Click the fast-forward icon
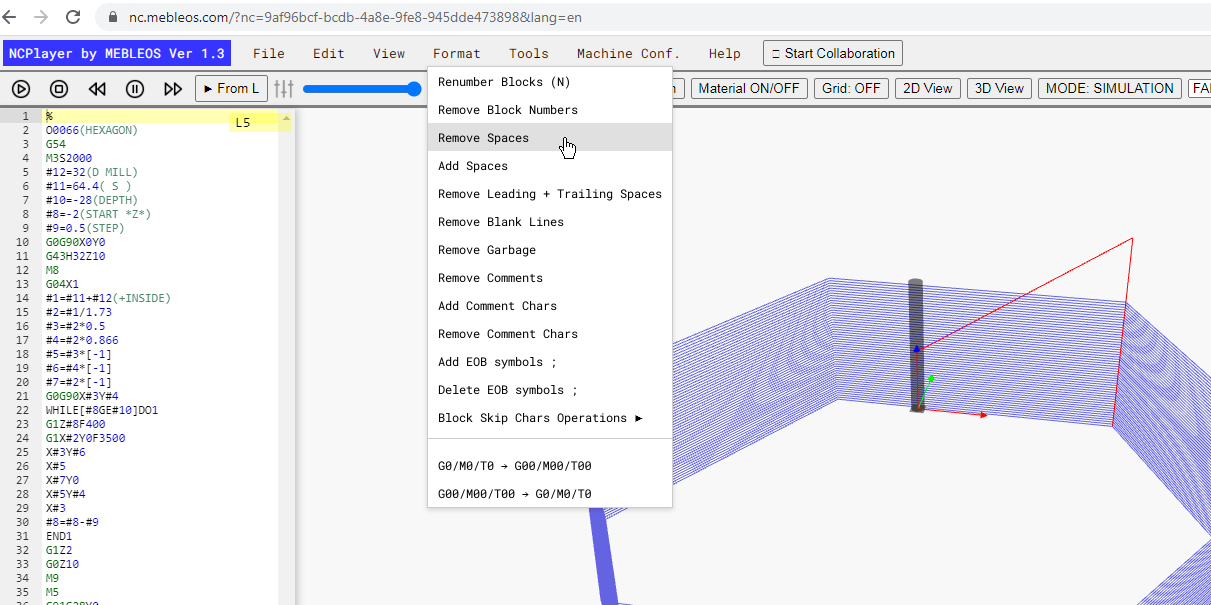This screenshot has width=1211, height=605. click(173, 89)
